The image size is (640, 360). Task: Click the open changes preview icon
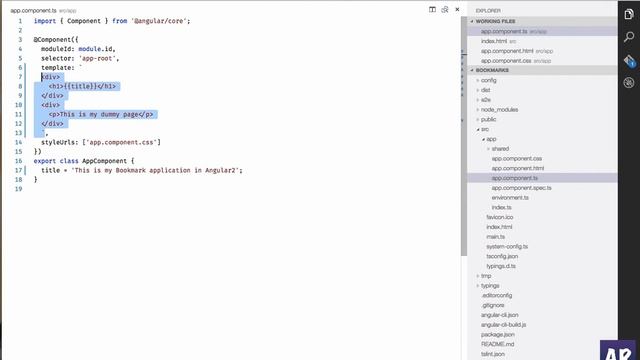point(445,9)
